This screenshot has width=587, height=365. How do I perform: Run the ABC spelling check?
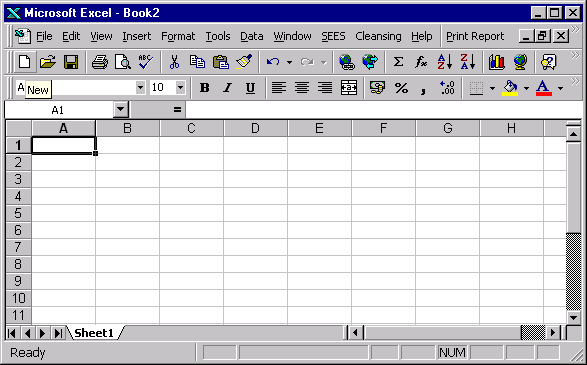(145, 62)
